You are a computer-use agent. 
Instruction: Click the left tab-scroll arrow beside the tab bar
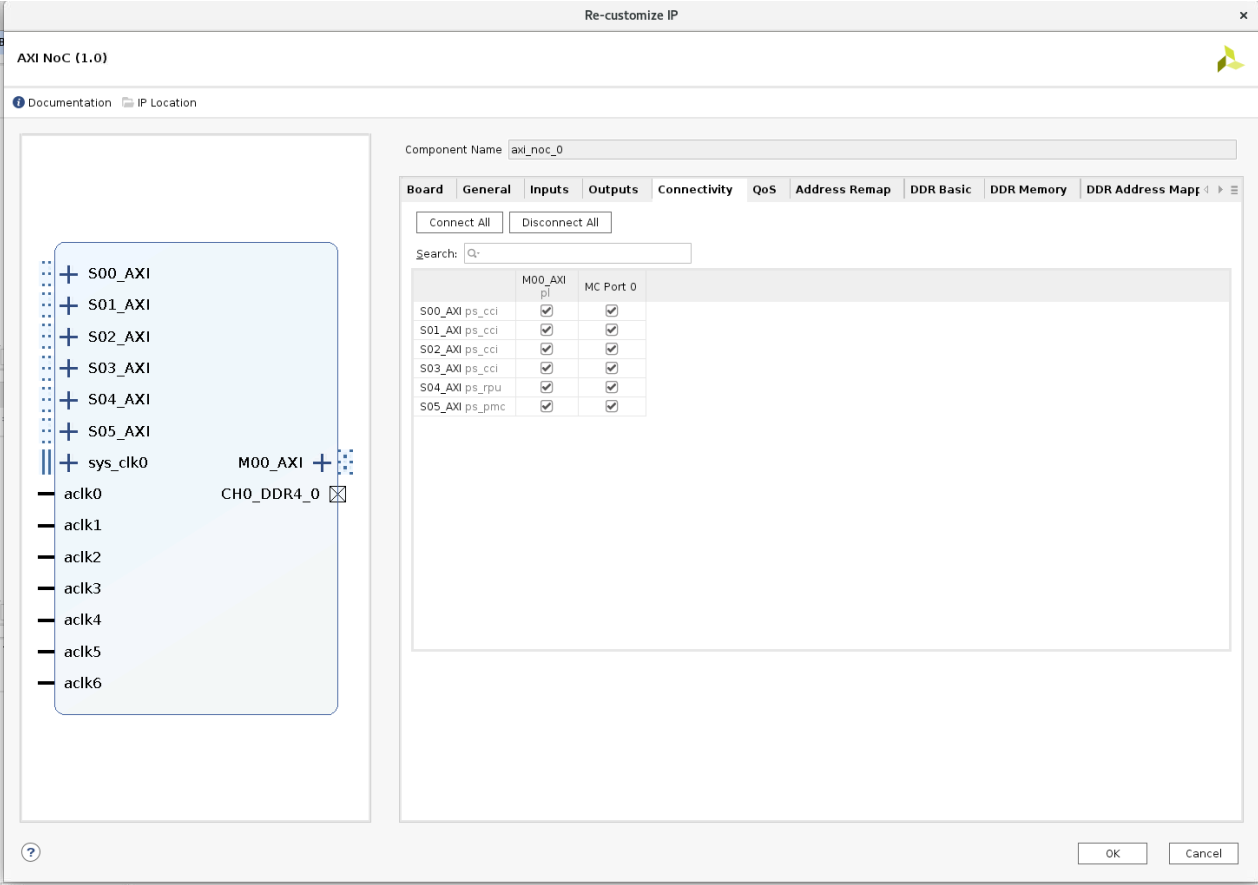click(x=1208, y=188)
